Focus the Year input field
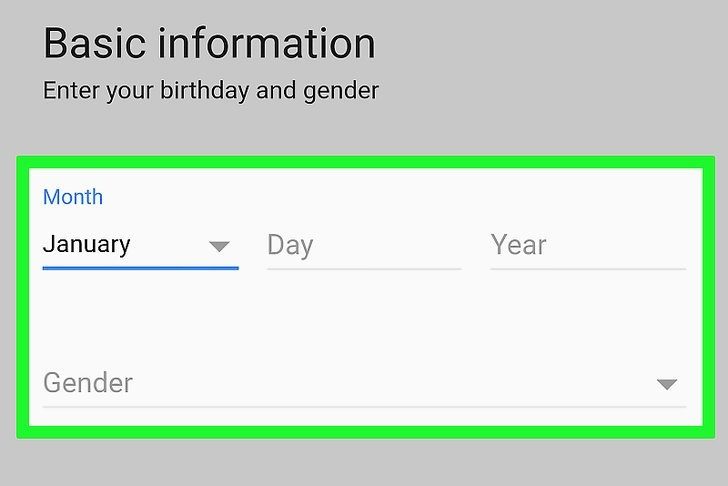The image size is (728, 486). [x=587, y=245]
